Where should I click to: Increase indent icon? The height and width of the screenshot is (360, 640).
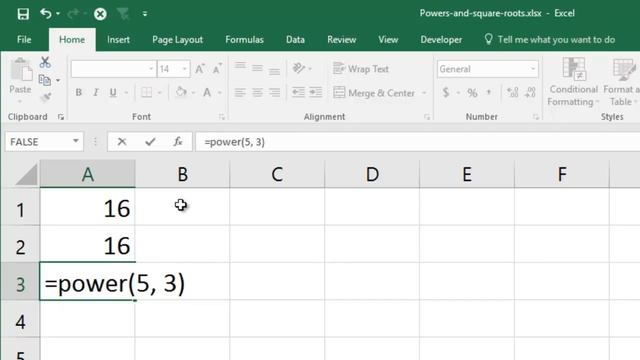(x=316, y=92)
